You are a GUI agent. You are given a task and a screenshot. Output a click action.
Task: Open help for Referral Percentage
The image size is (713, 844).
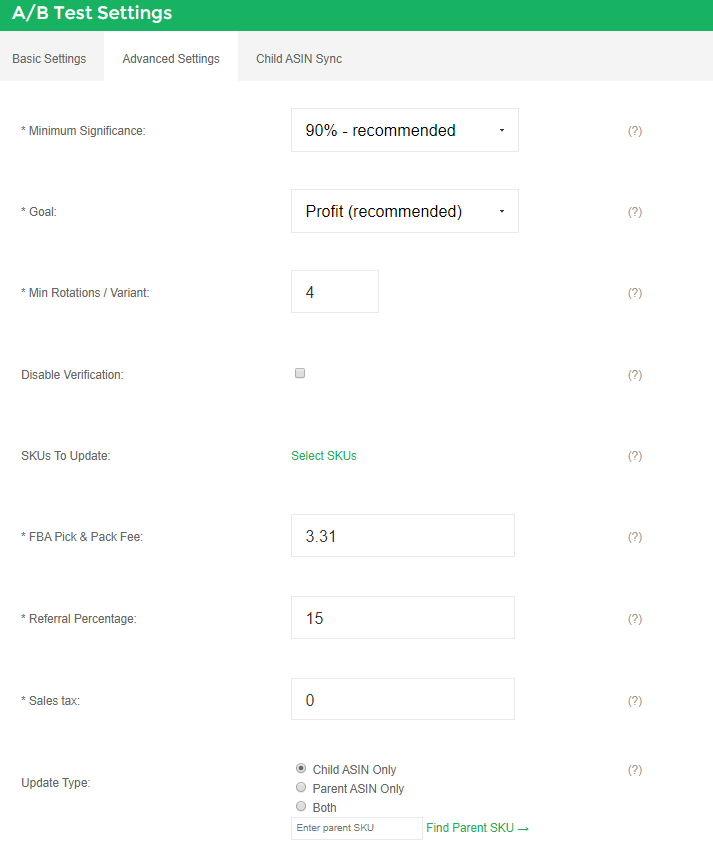pos(634,619)
